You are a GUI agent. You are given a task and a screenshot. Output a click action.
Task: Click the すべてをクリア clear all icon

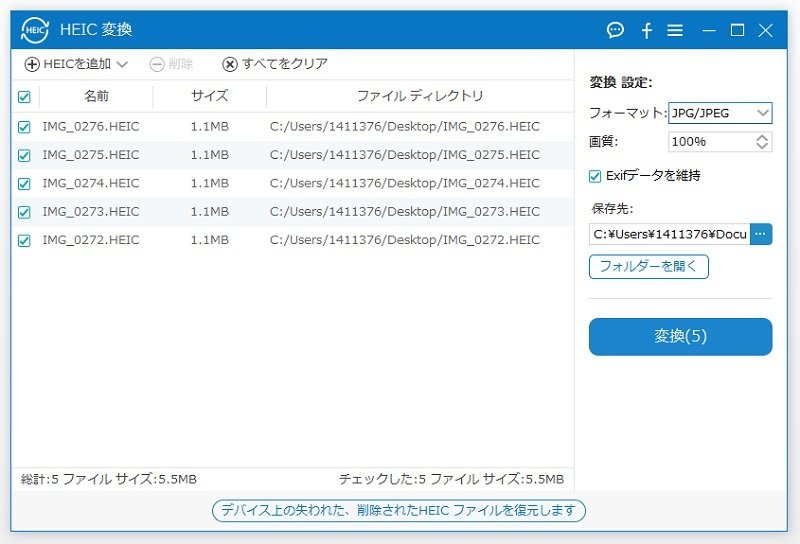pos(230,64)
